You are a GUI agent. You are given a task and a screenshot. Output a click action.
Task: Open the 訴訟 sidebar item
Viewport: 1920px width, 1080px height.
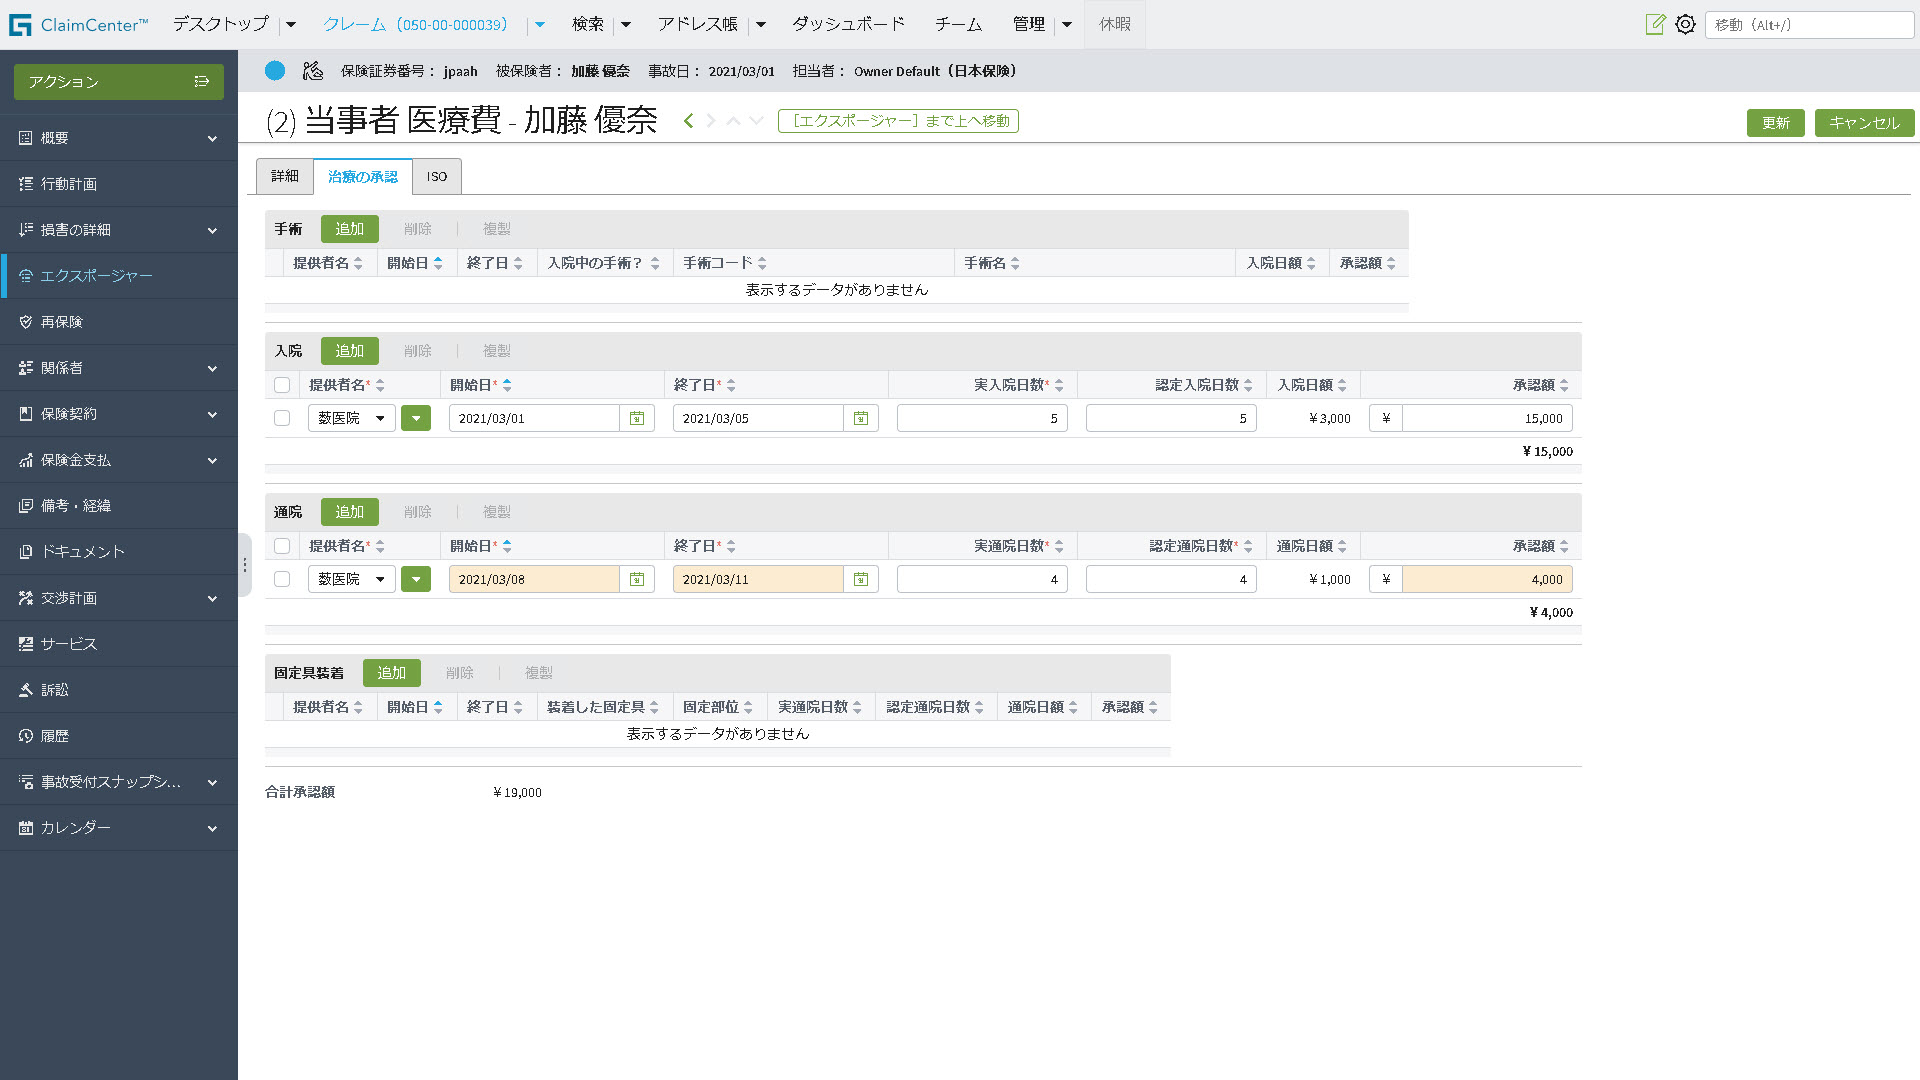click(55, 690)
